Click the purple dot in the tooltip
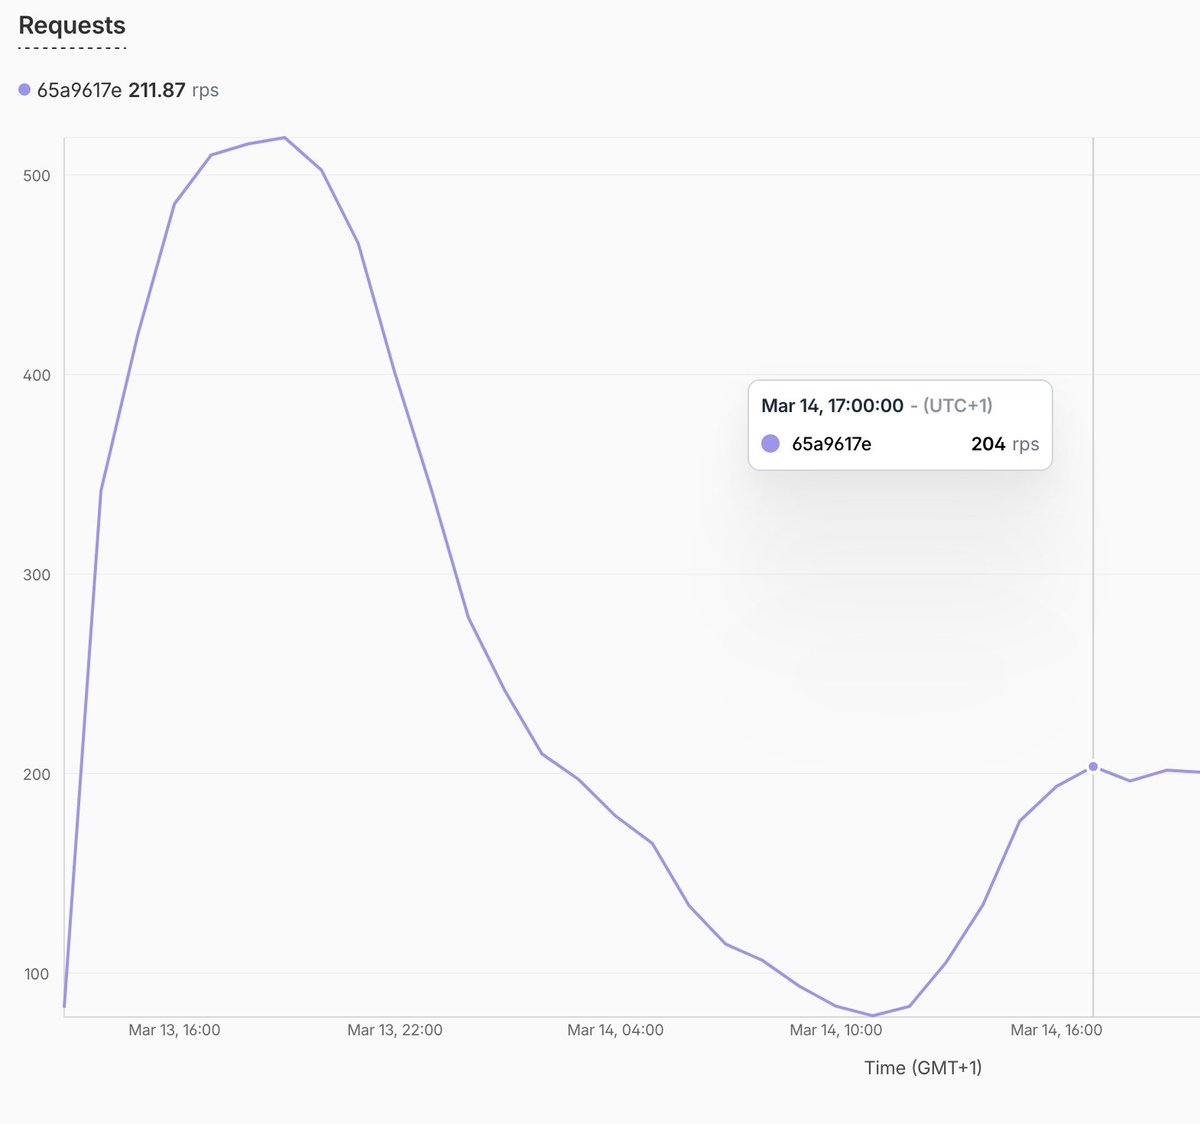This screenshot has width=1200, height=1124. click(x=770, y=444)
